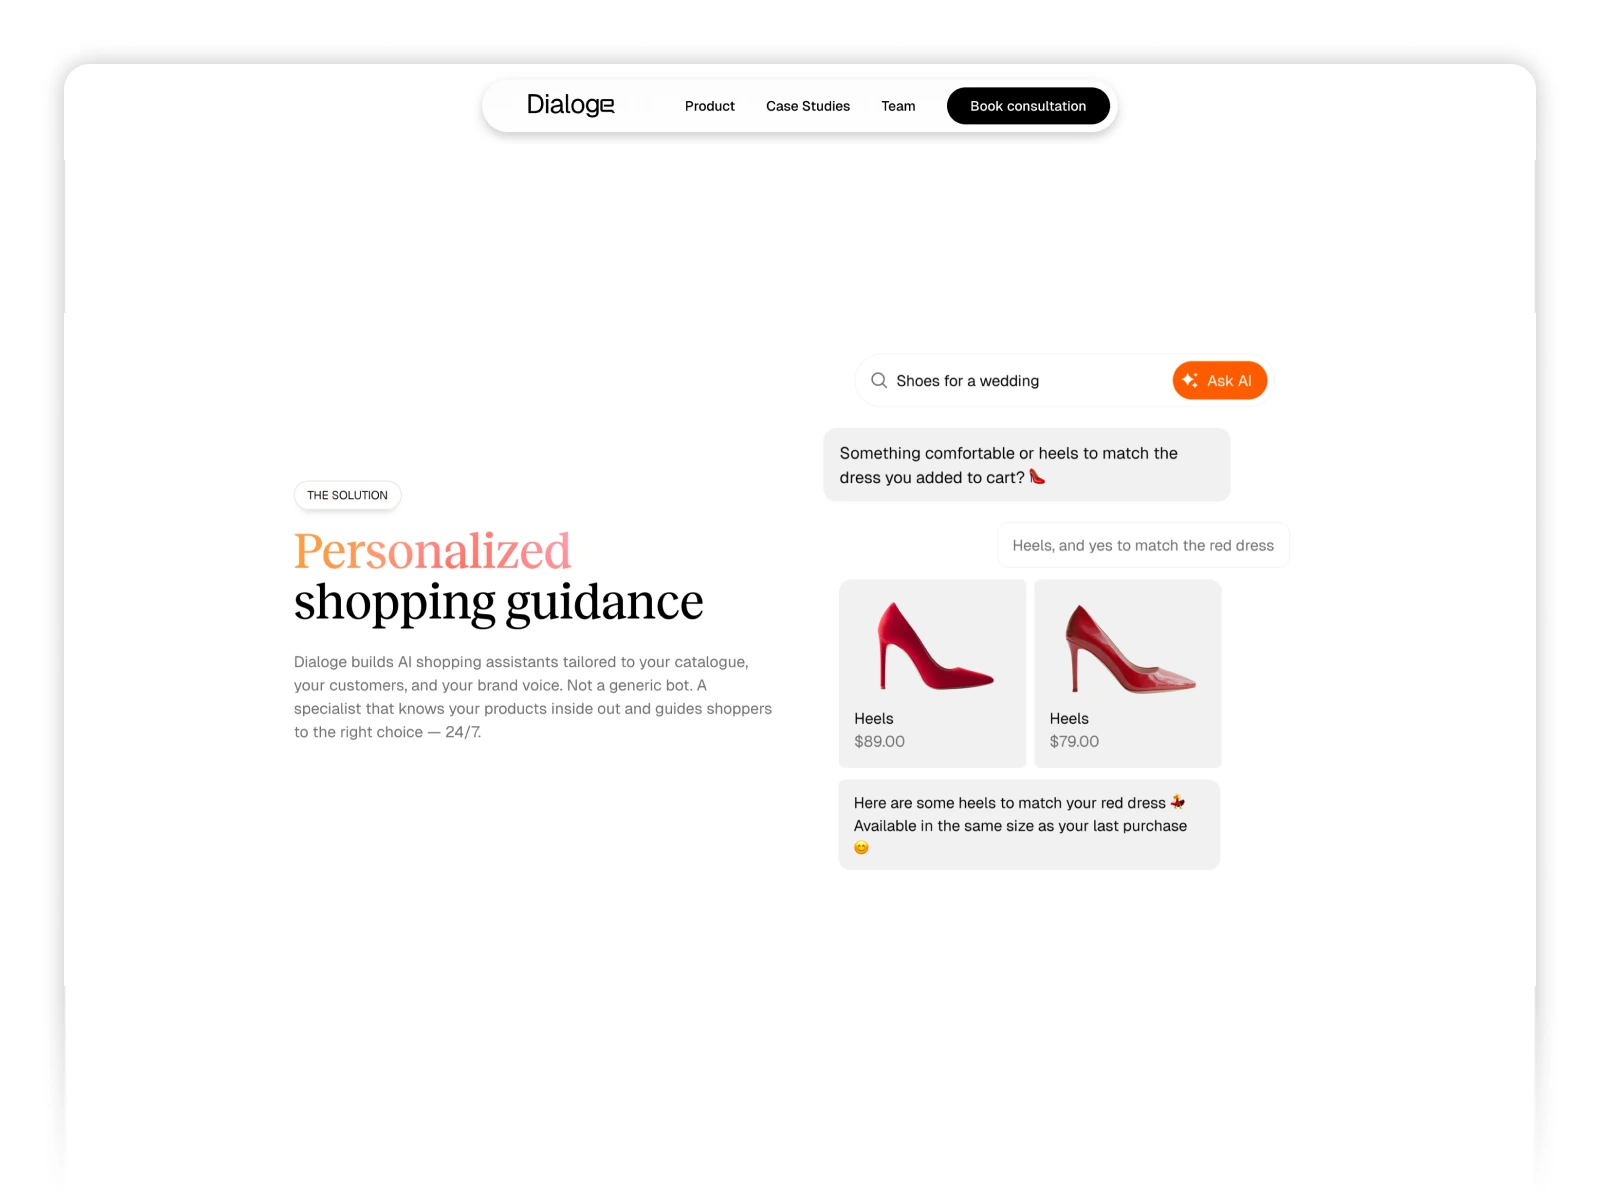The width and height of the screenshot is (1600, 1200).
Task: Click the $79.00 price label
Action: pyautogui.click(x=1074, y=741)
